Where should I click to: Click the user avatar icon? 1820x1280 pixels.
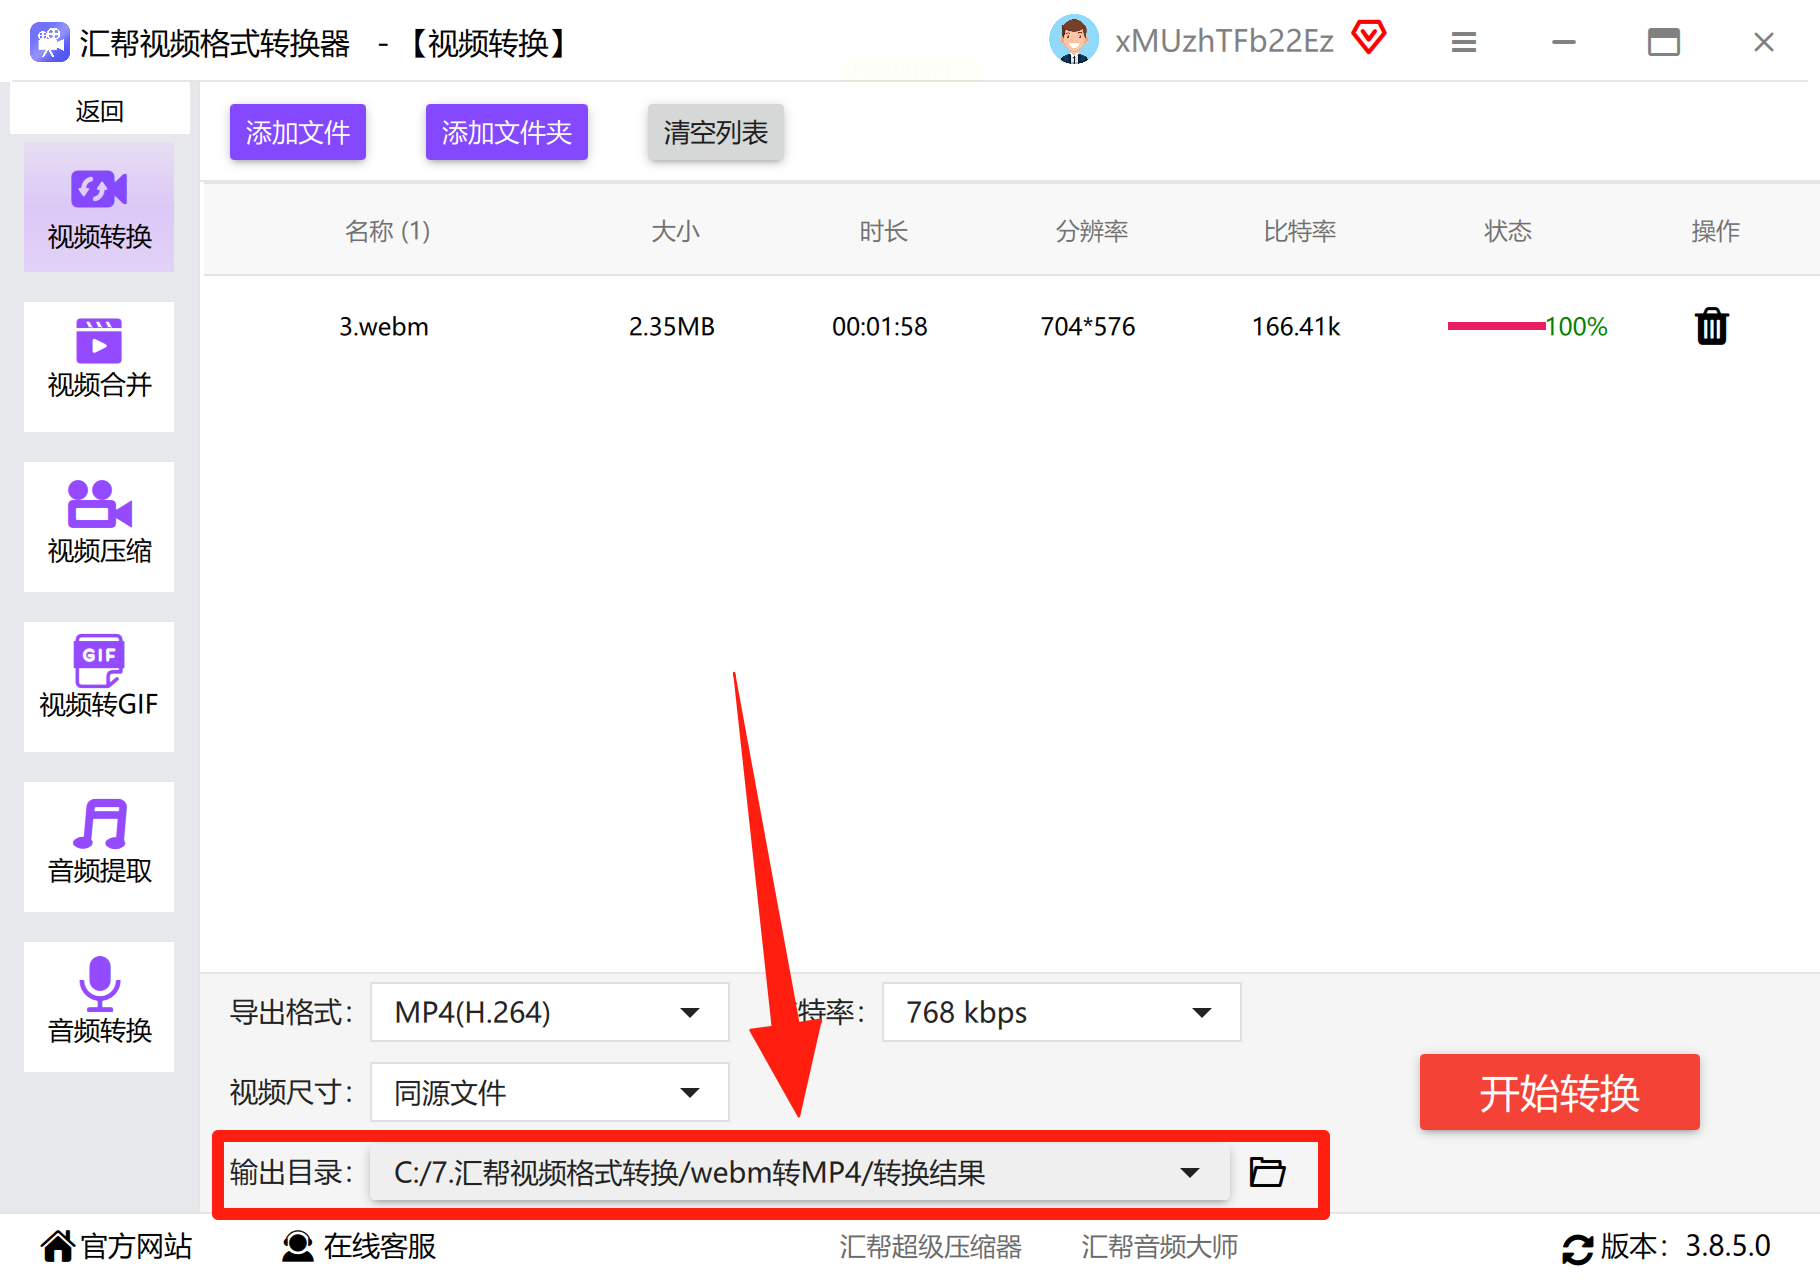(1074, 40)
